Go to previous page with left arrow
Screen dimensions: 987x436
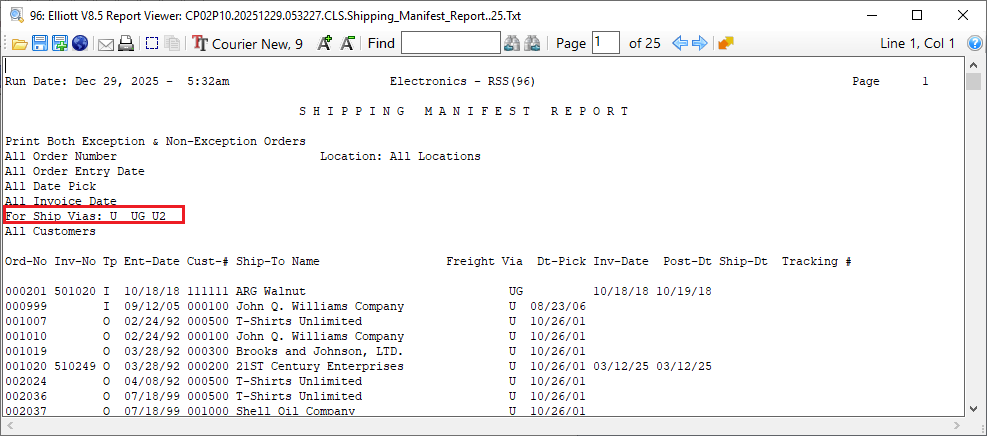click(680, 43)
